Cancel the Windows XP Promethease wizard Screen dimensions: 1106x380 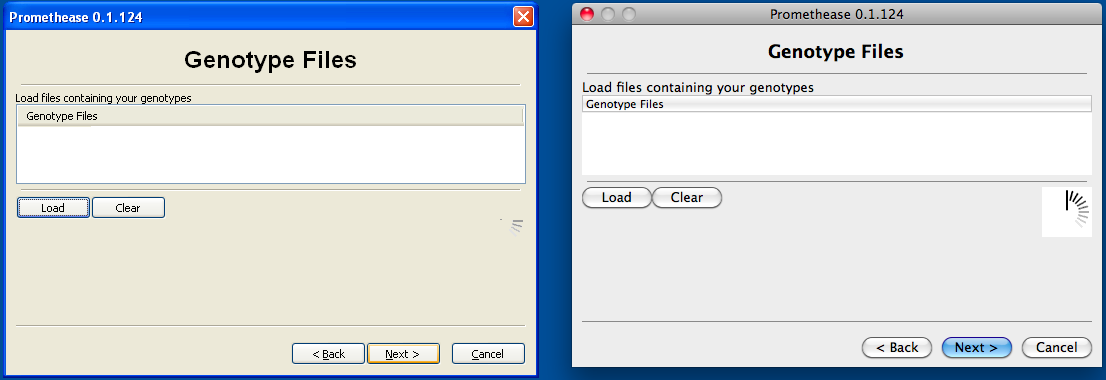(x=487, y=353)
